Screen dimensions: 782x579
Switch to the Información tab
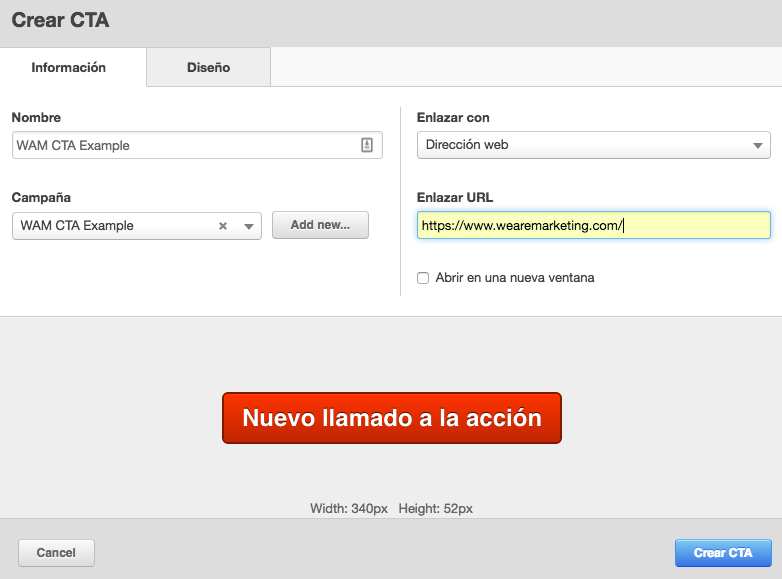[x=68, y=68]
